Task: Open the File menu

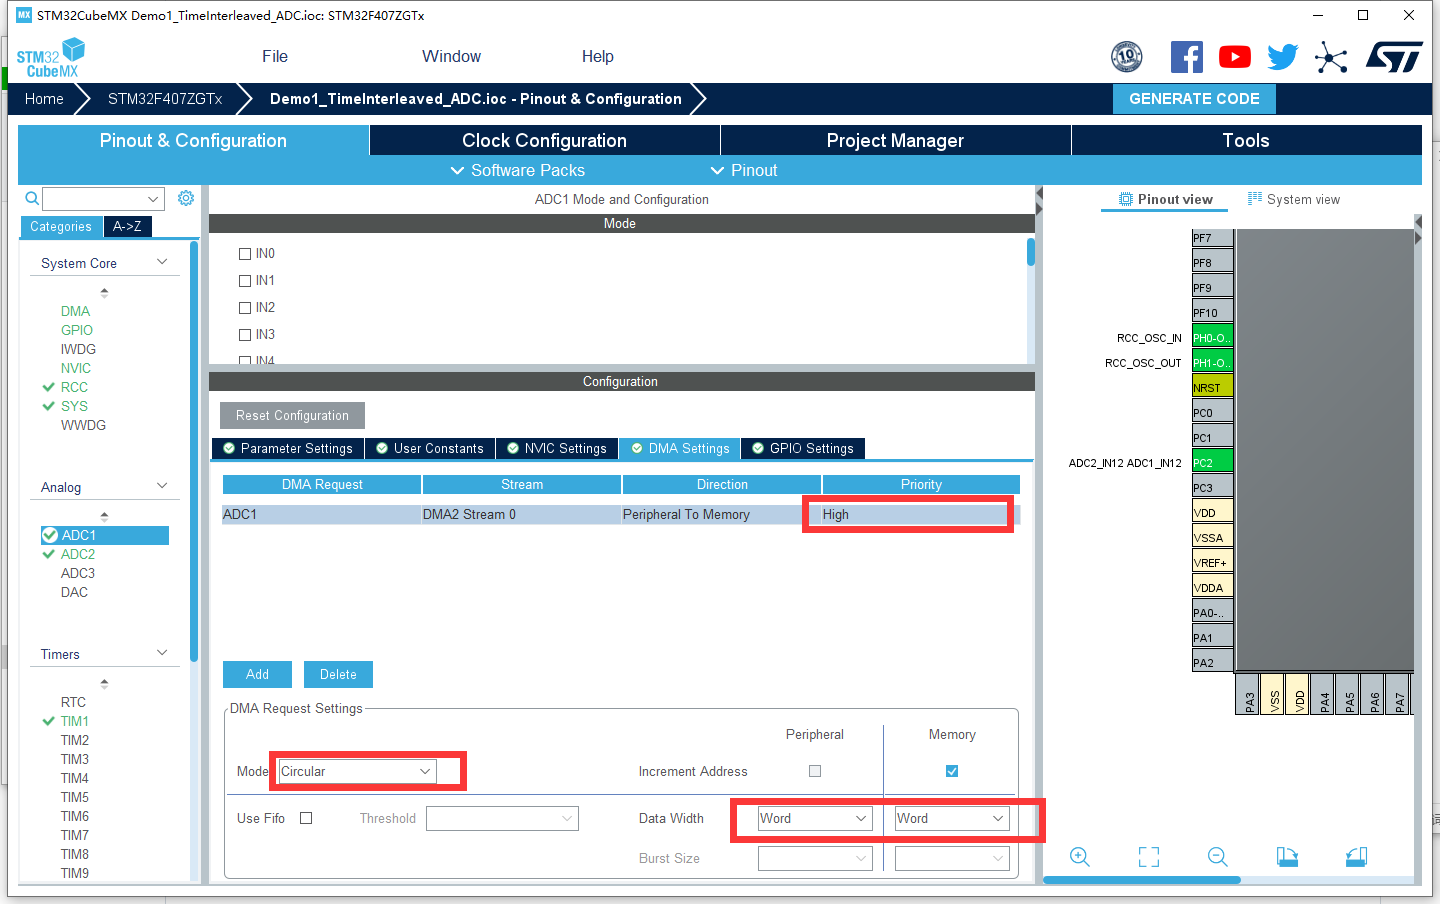Action: click(275, 57)
